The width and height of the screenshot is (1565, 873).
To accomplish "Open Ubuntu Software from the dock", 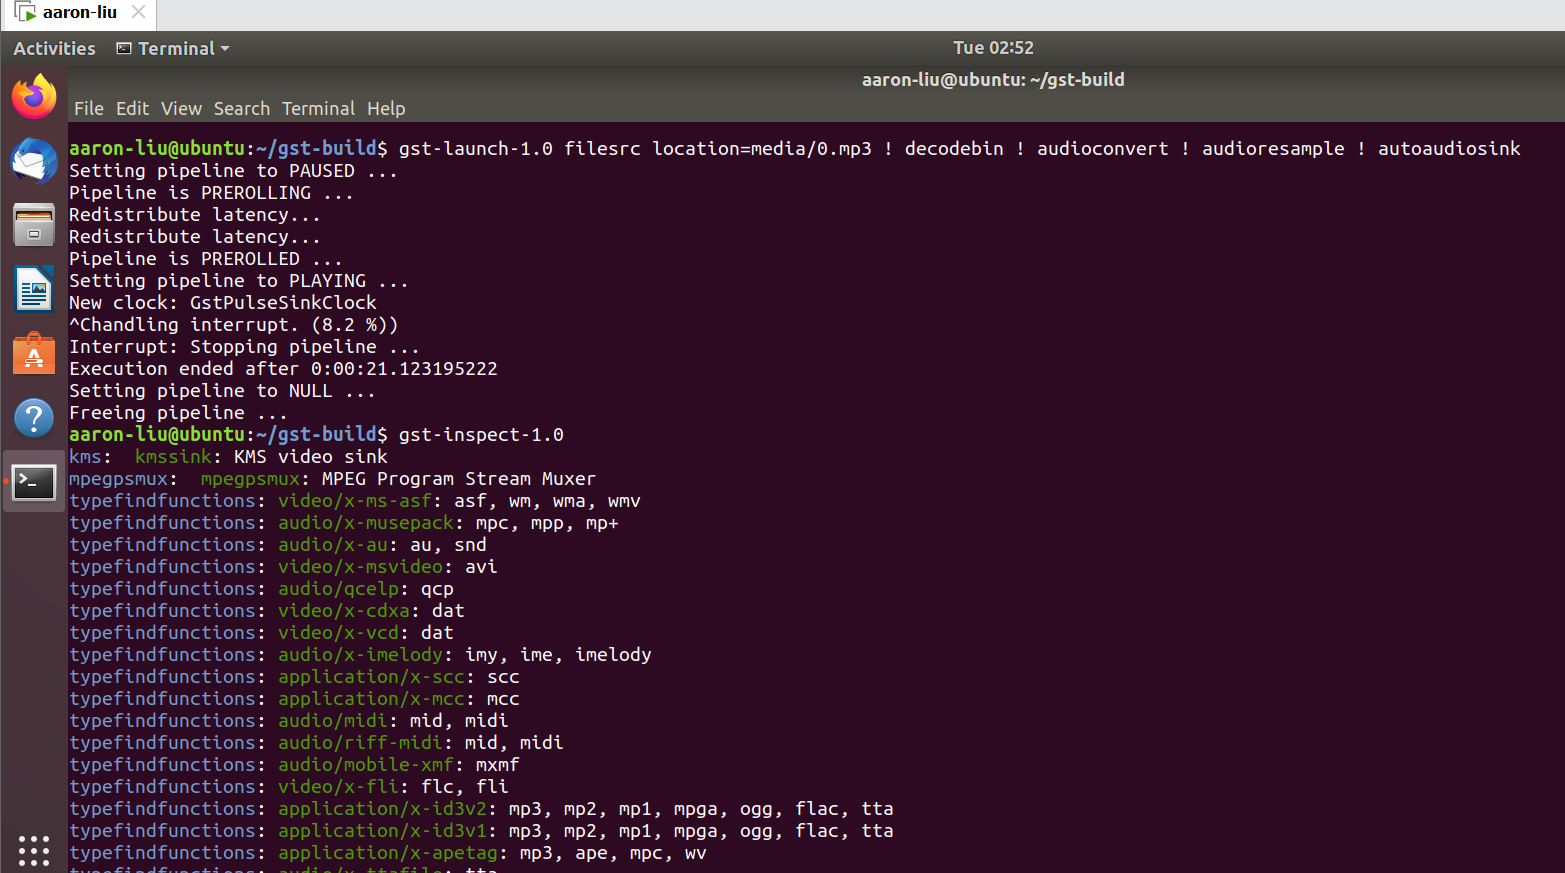I will [x=34, y=353].
